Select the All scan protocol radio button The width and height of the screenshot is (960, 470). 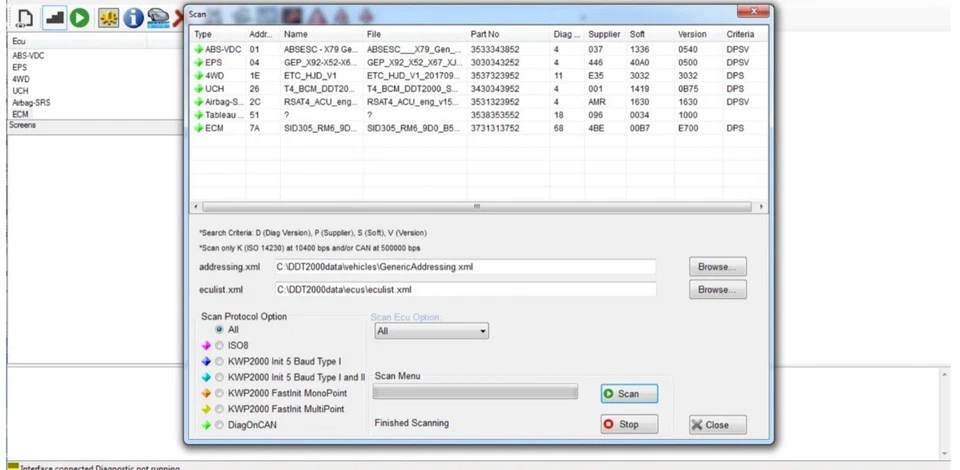click(219, 329)
